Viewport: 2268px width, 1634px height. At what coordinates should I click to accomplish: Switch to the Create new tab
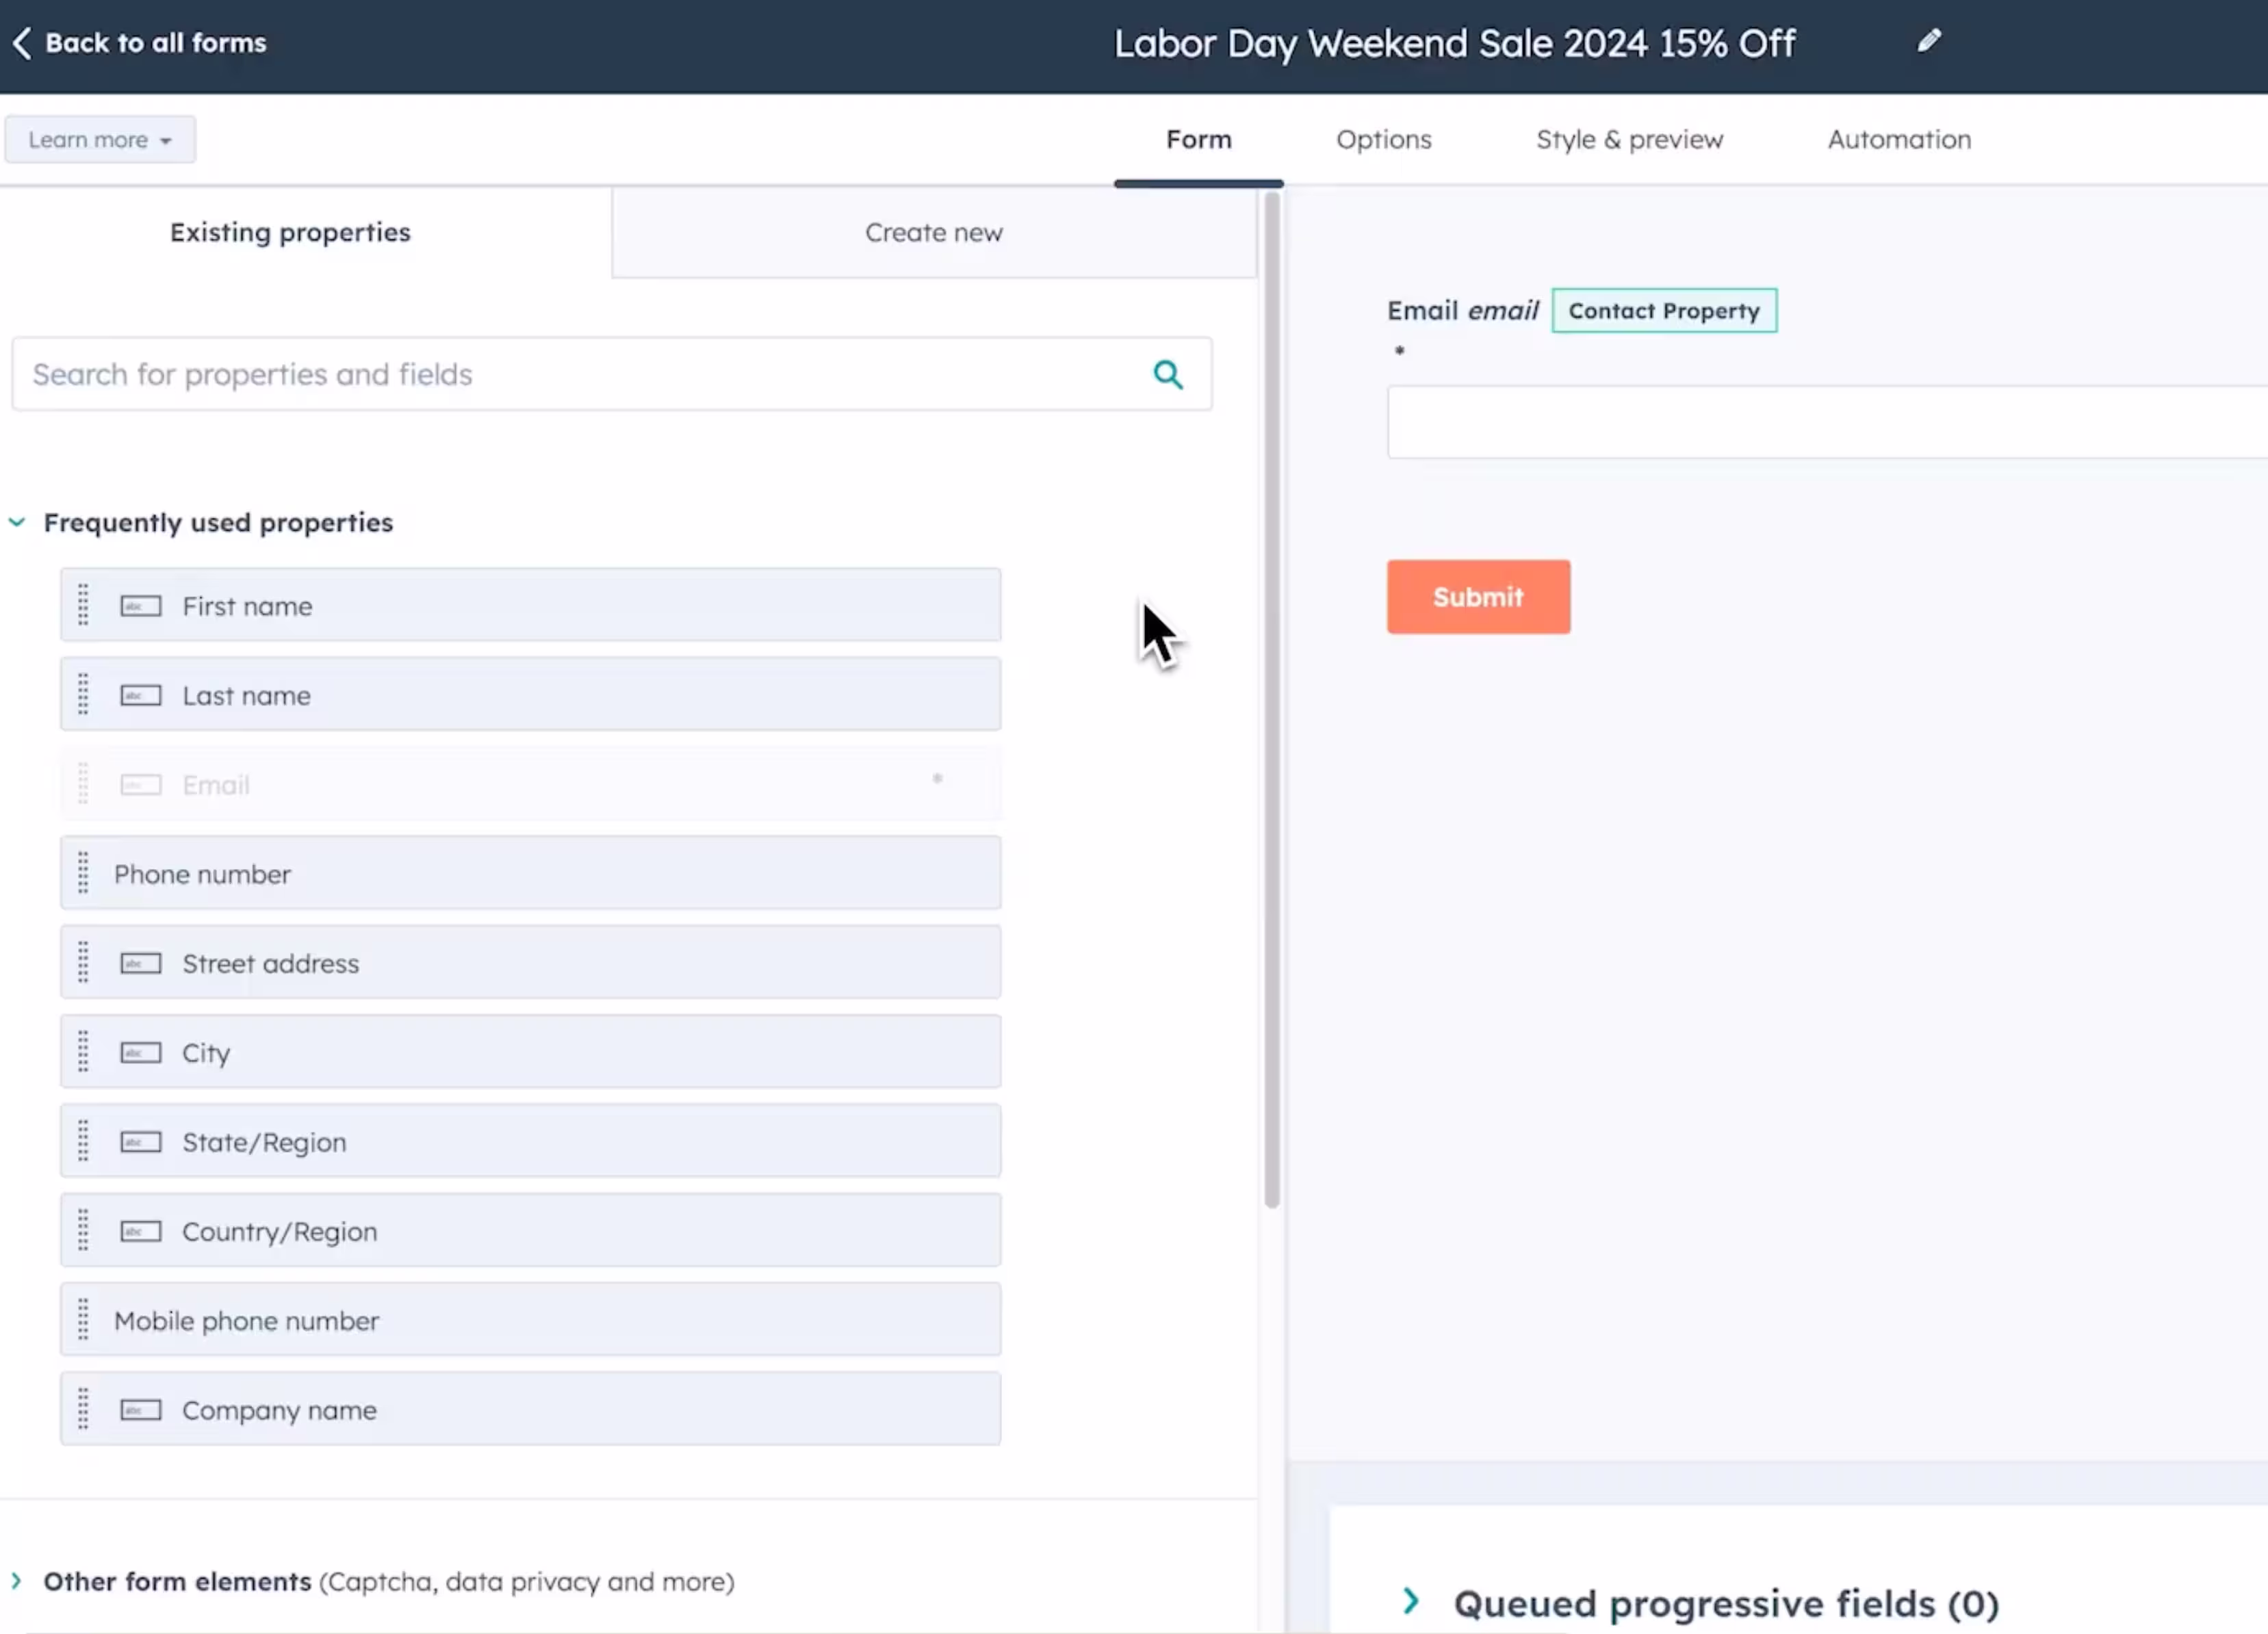[933, 233]
